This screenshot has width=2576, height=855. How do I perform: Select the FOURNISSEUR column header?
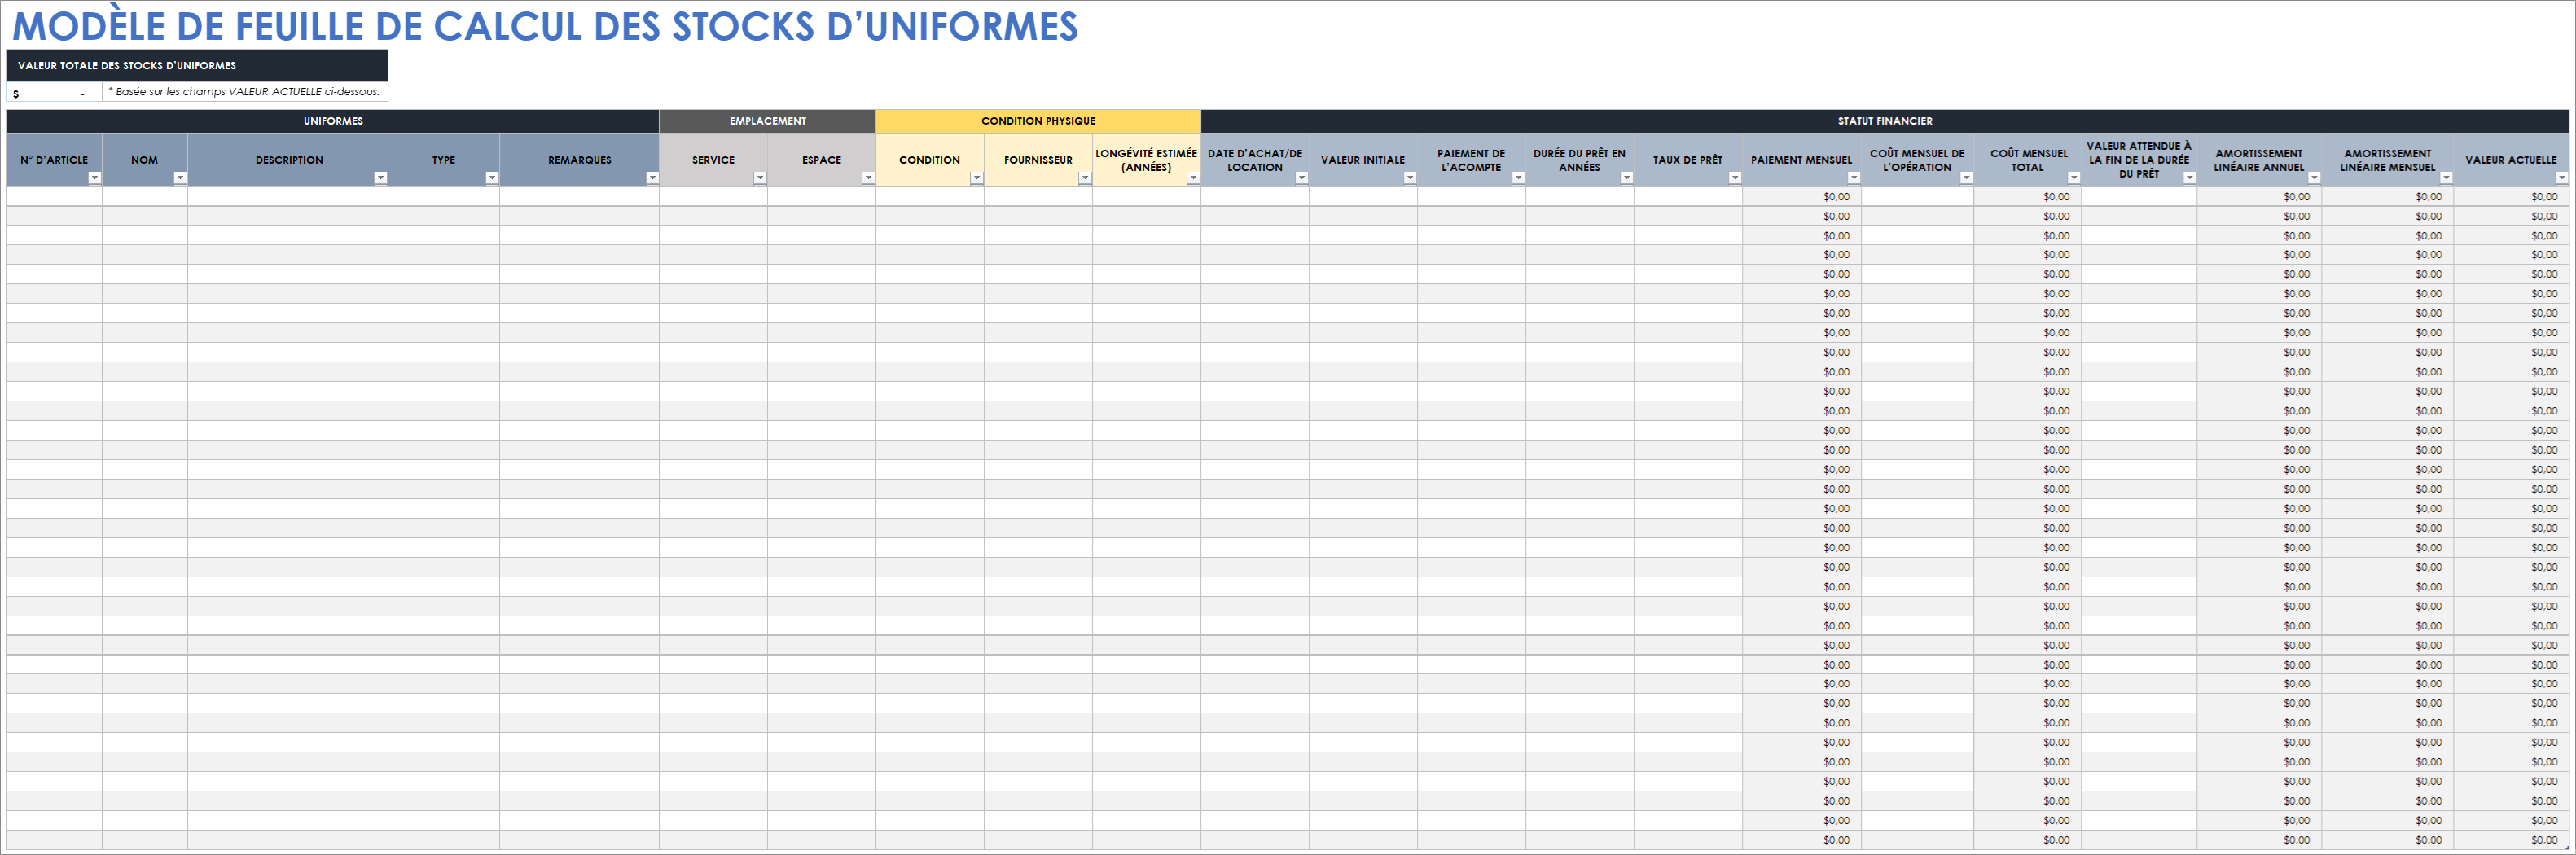click(1038, 160)
